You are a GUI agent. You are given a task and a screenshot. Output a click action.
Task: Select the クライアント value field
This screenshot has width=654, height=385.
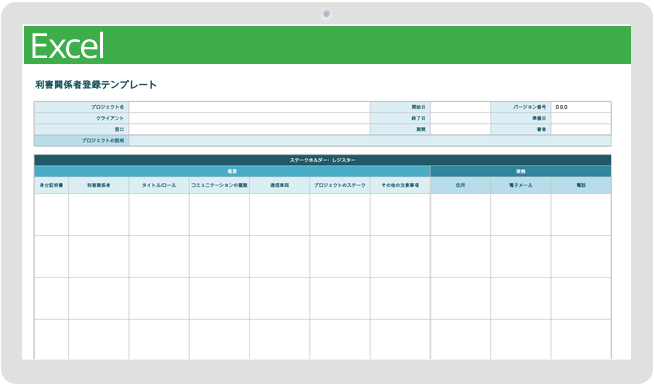[249, 118]
